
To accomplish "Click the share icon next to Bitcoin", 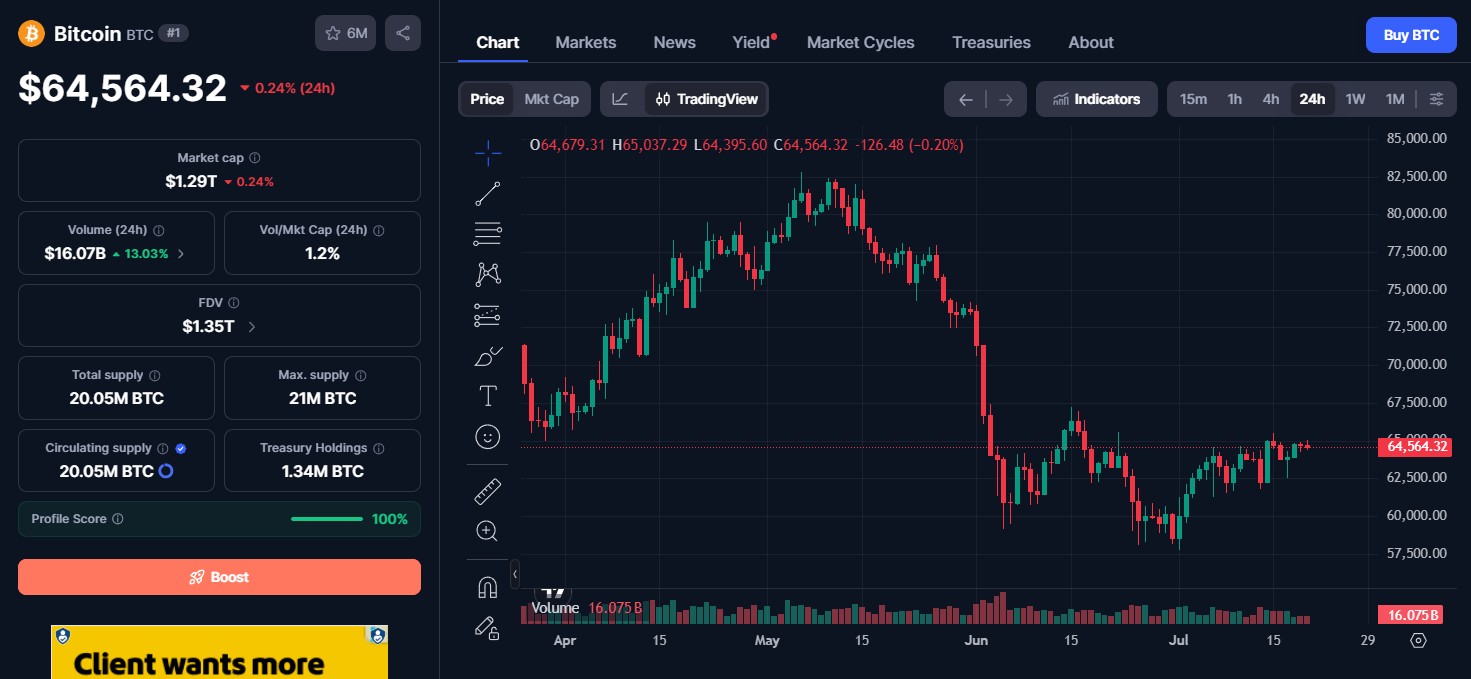I will pyautogui.click(x=403, y=33).
